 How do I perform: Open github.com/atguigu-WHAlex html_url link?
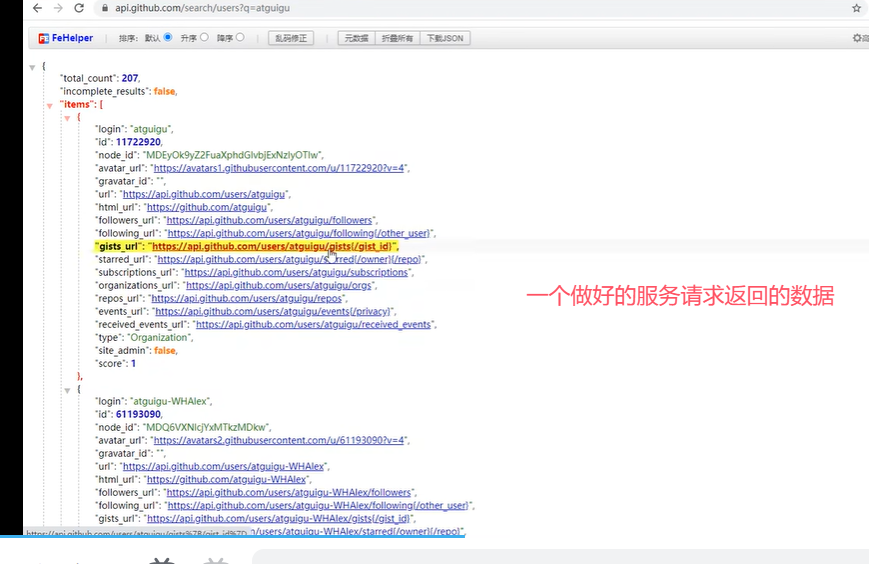(x=226, y=479)
